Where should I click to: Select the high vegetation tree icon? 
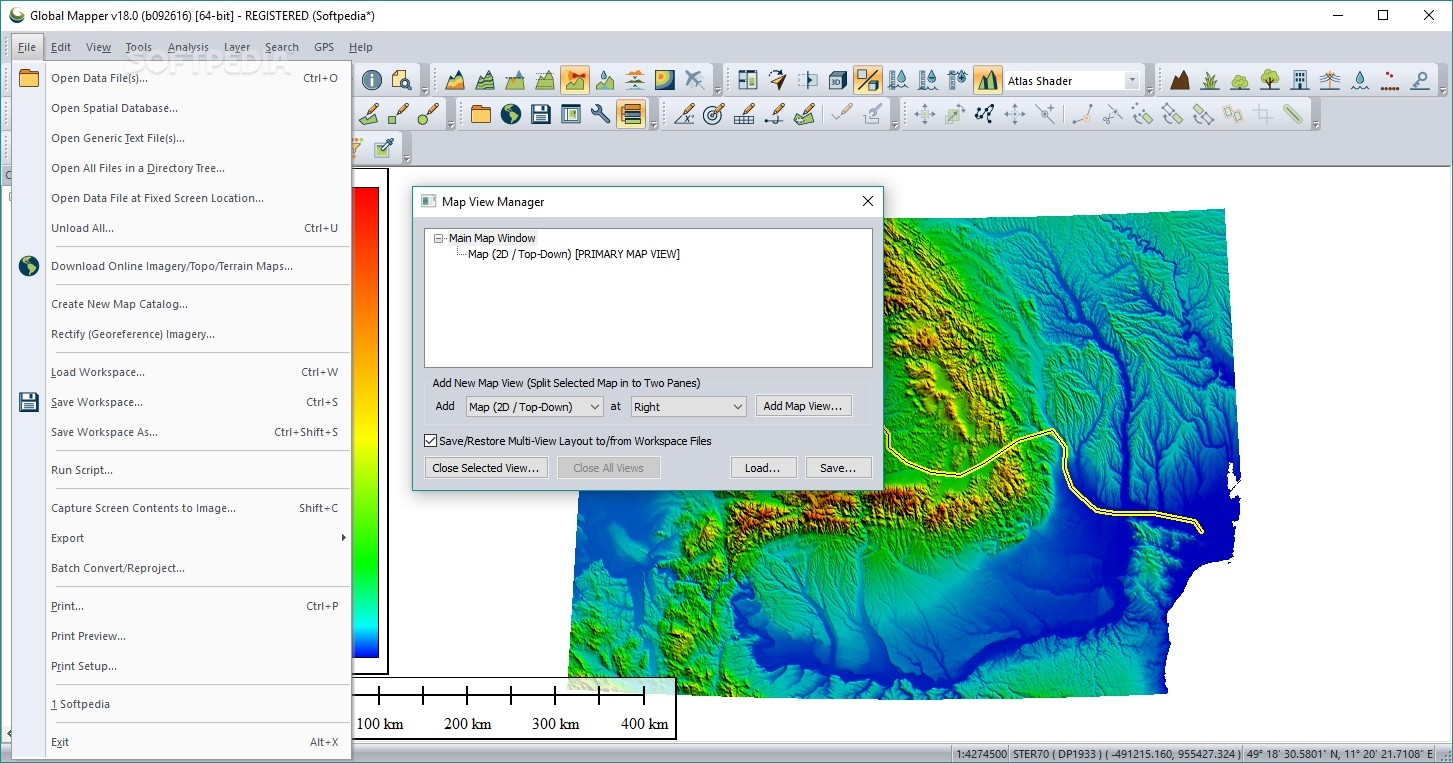coord(1270,80)
